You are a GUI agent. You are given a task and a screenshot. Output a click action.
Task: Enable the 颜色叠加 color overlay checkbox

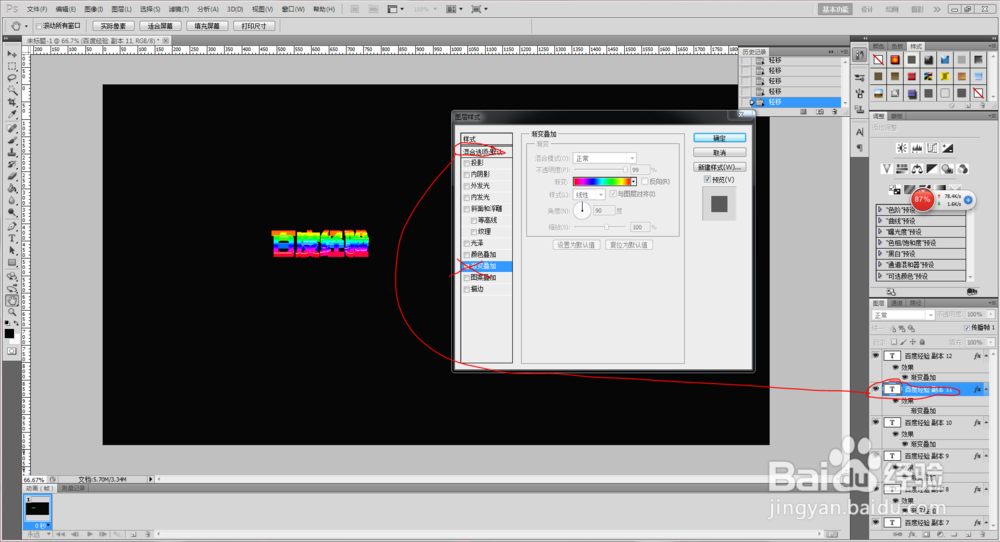[x=467, y=255]
